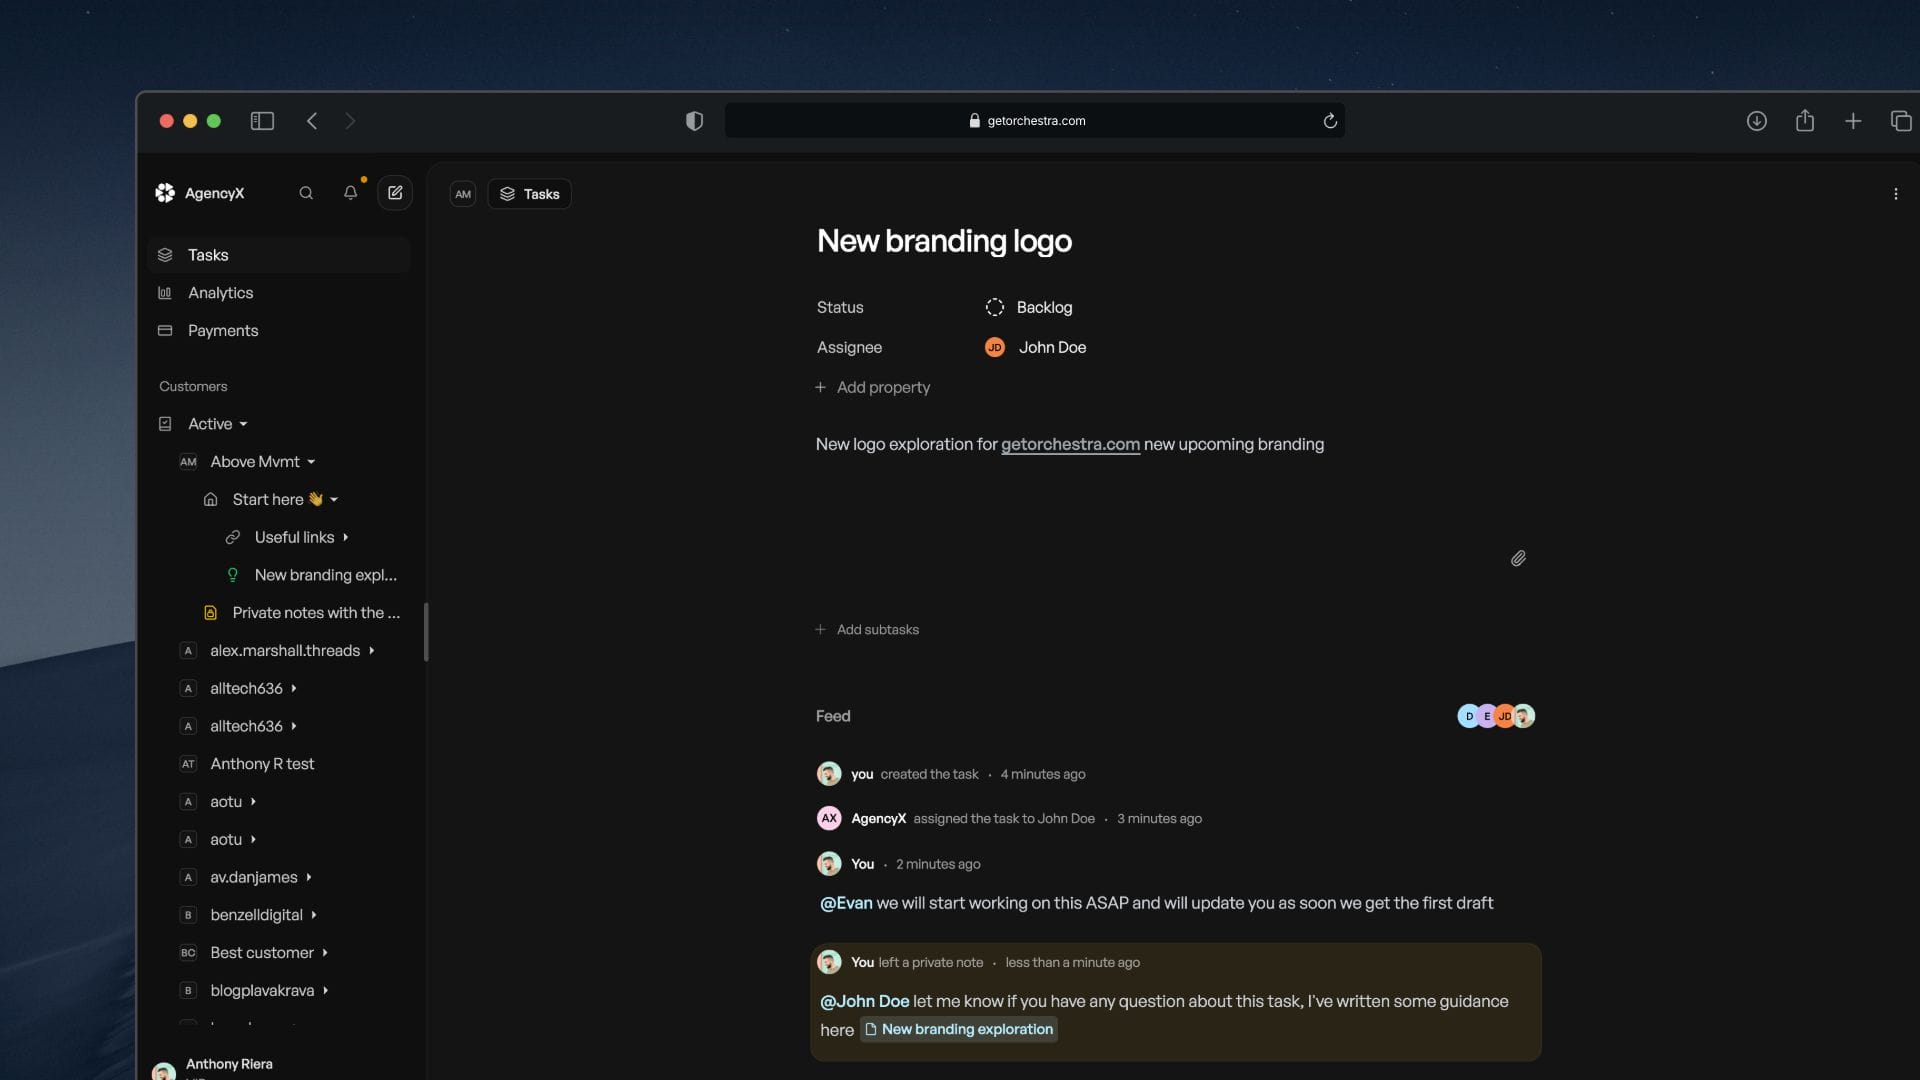Click the Tasks breadcrumb tab
The height and width of the screenshot is (1080, 1920).
(x=529, y=194)
